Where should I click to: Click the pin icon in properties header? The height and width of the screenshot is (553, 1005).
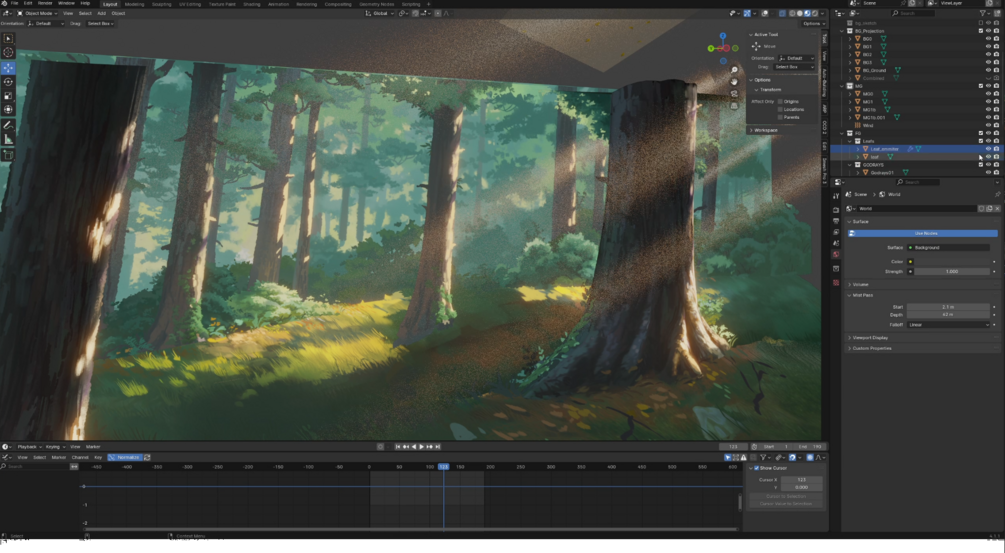click(x=997, y=194)
